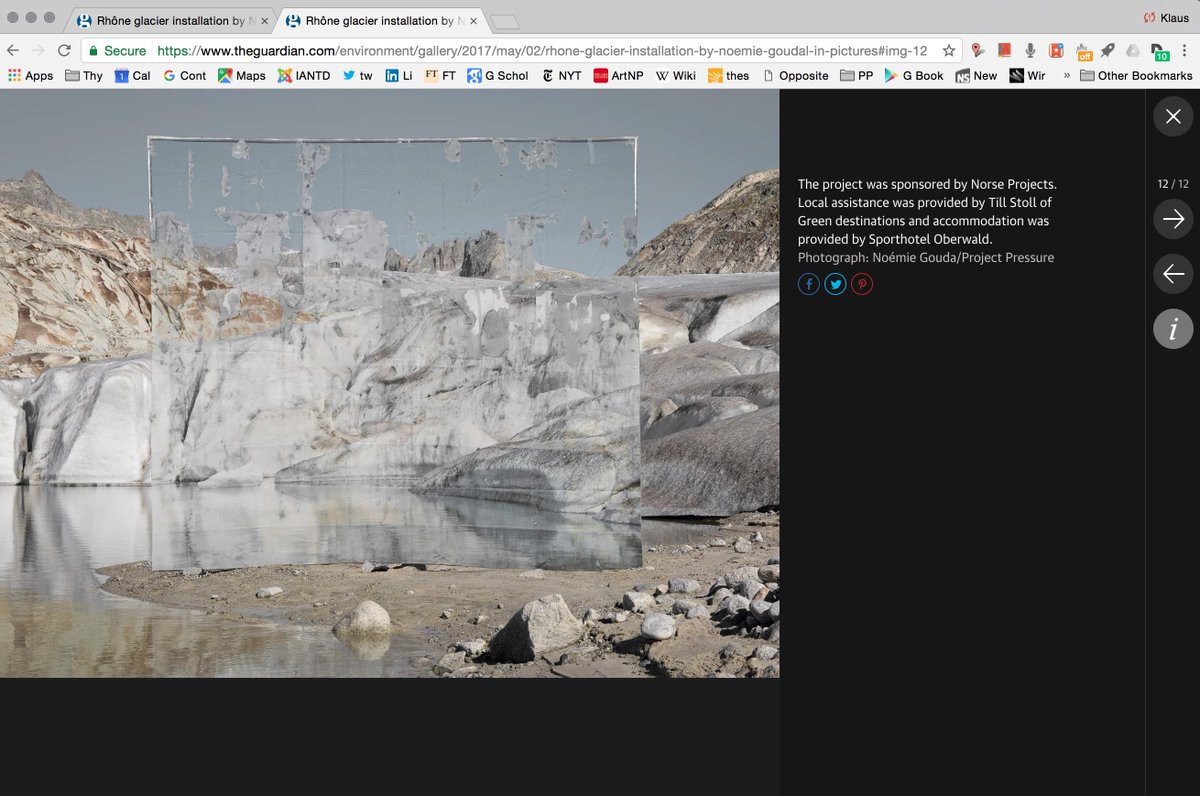Open the Apps bookmarks shortcut
This screenshot has width=1200, height=796.
pyautogui.click(x=30, y=75)
